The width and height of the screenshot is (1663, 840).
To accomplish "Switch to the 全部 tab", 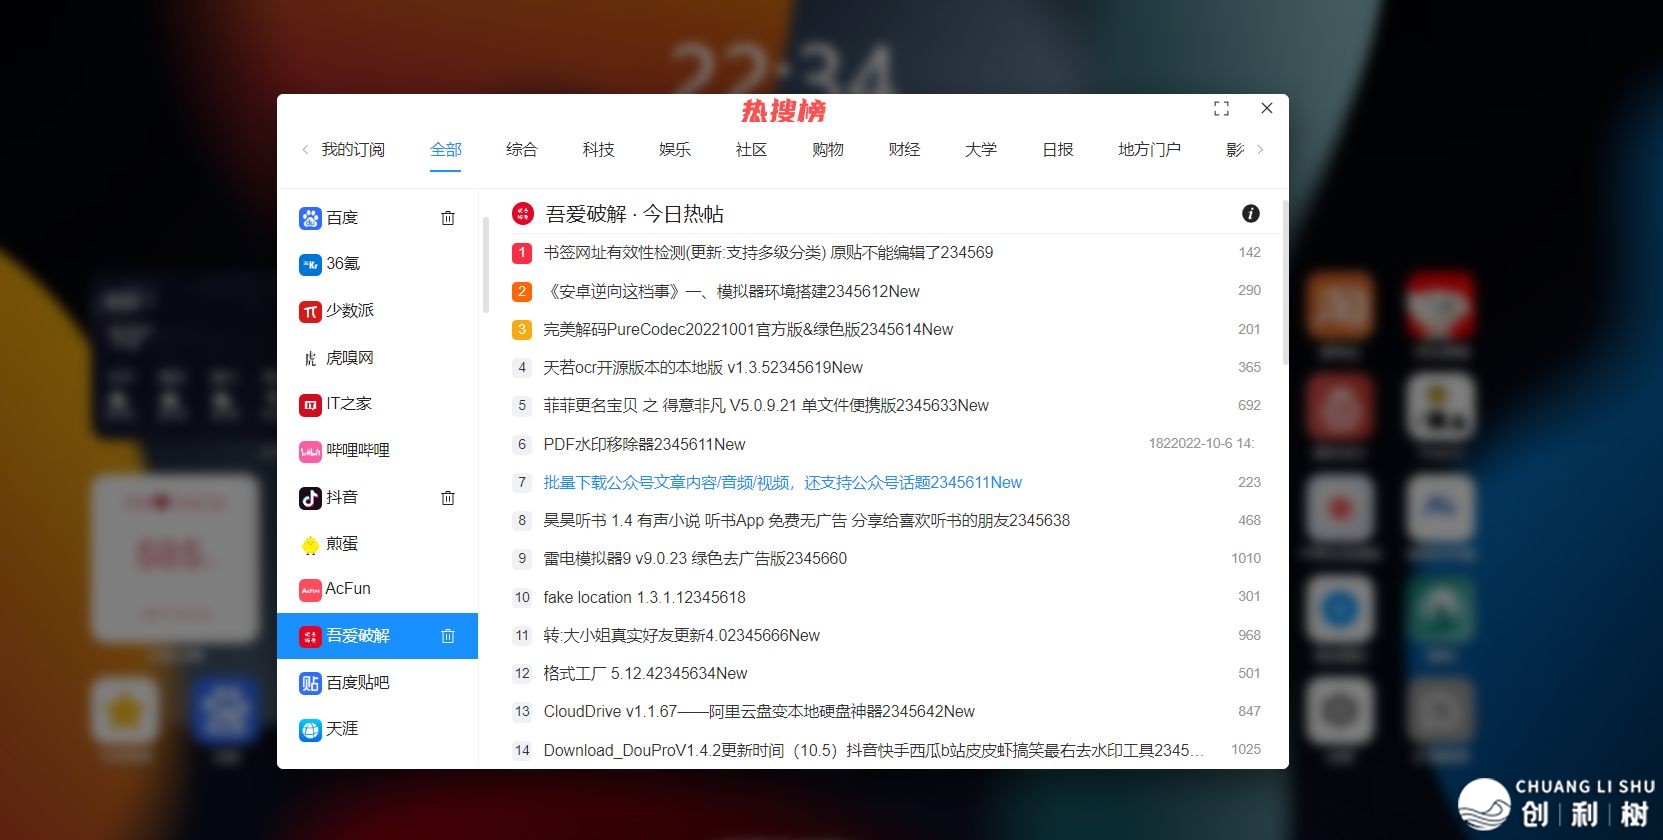I will 446,150.
